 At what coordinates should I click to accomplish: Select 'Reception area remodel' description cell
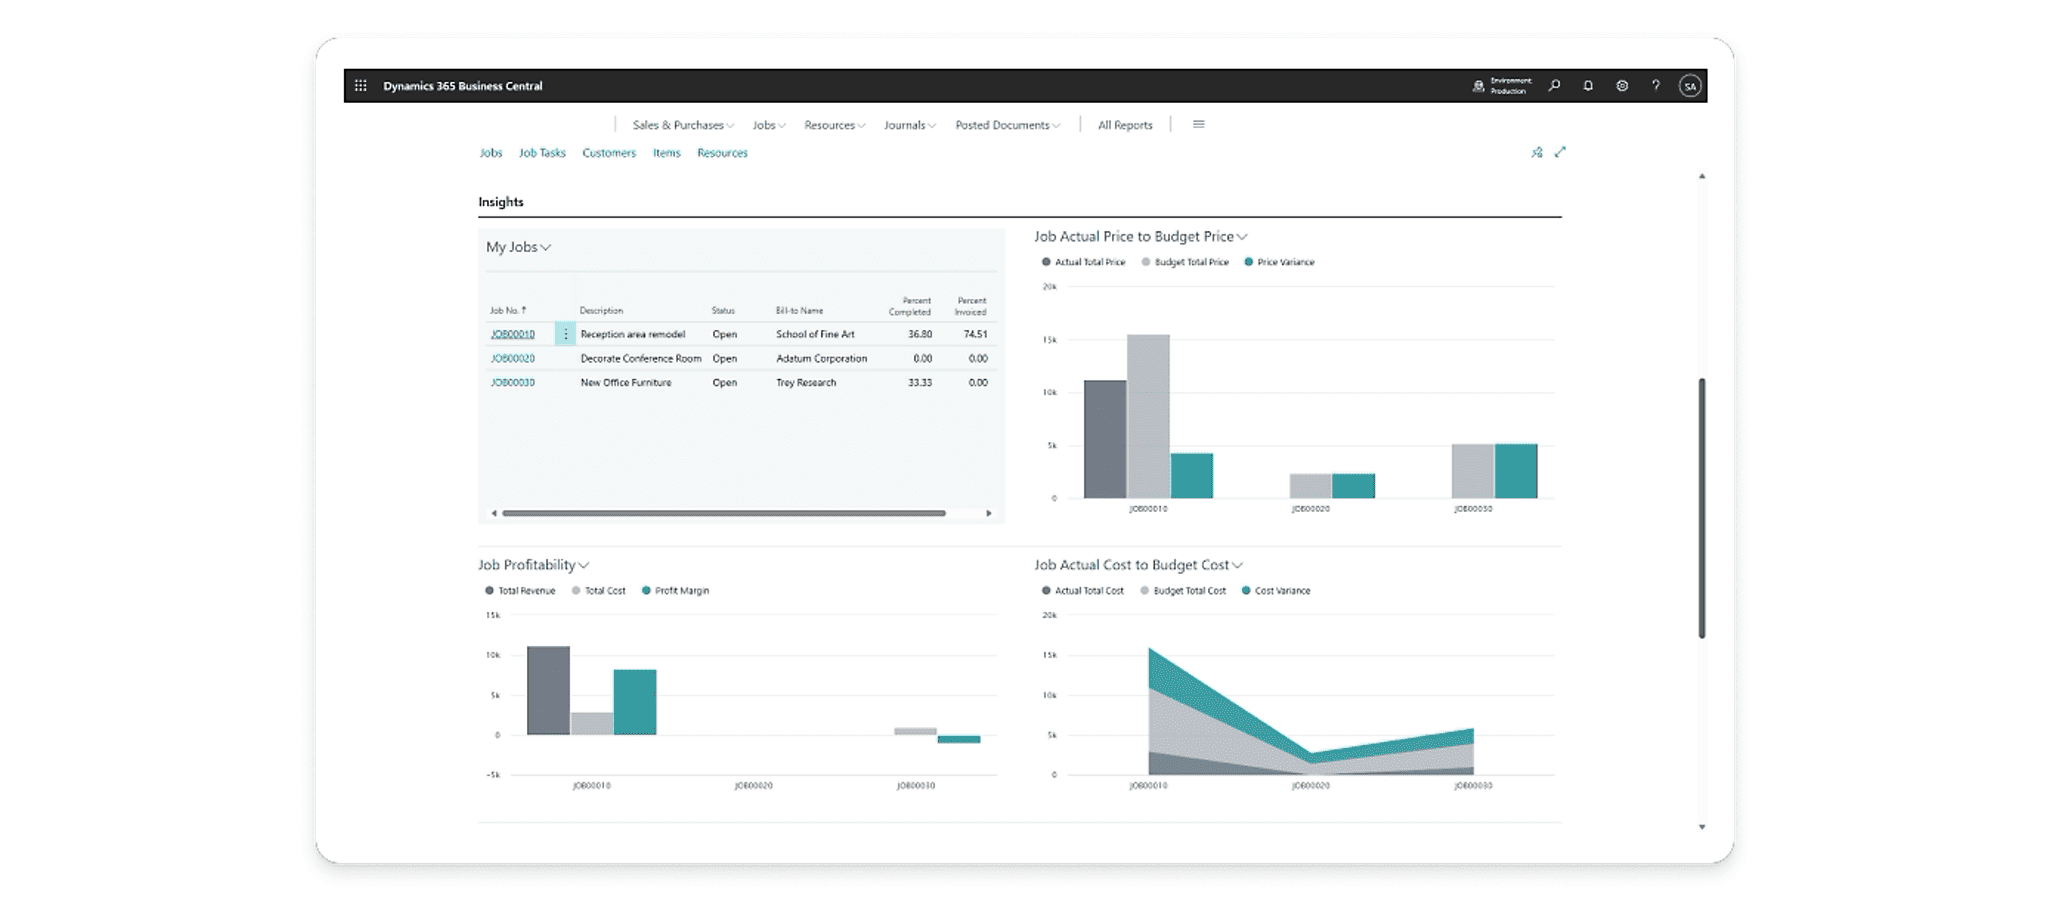pyautogui.click(x=633, y=334)
